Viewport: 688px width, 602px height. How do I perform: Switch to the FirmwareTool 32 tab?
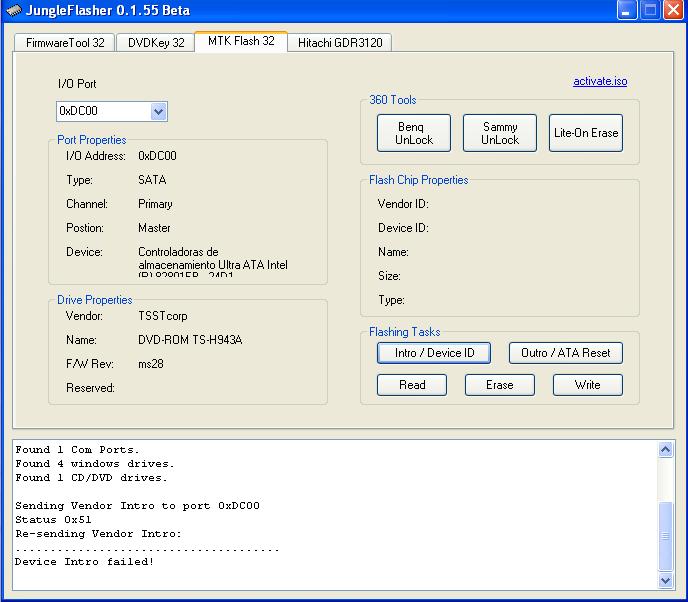pos(63,43)
